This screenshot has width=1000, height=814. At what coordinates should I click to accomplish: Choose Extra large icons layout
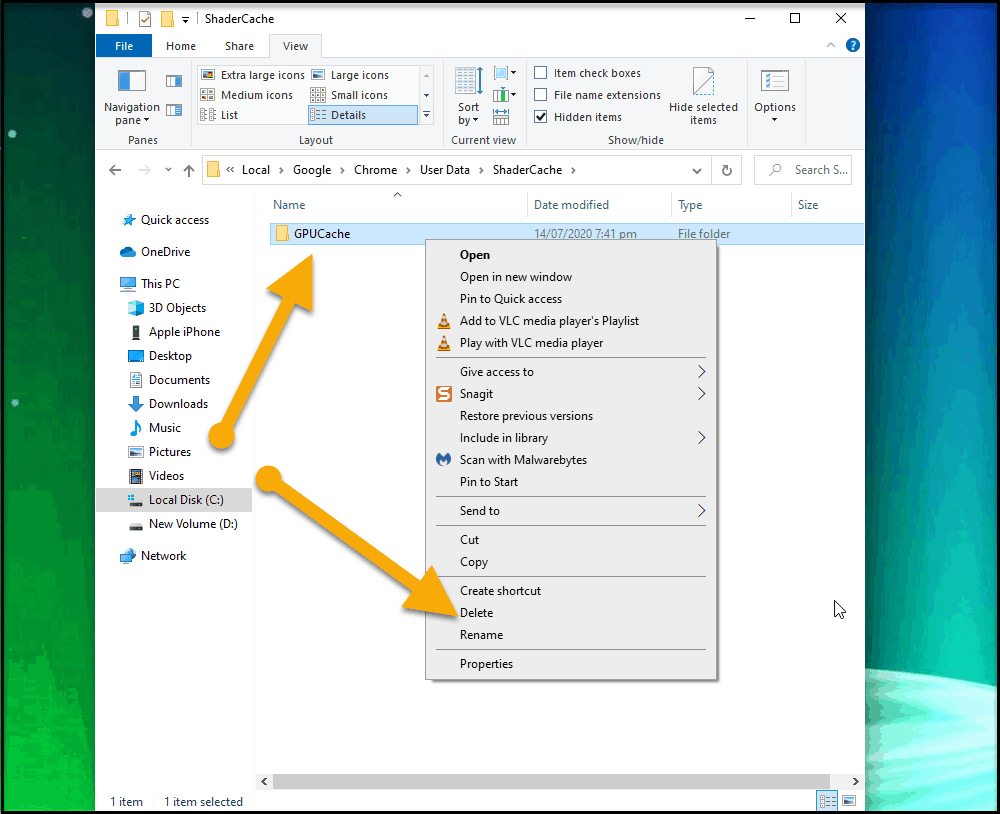pyautogui.click(x=253, y=75)
